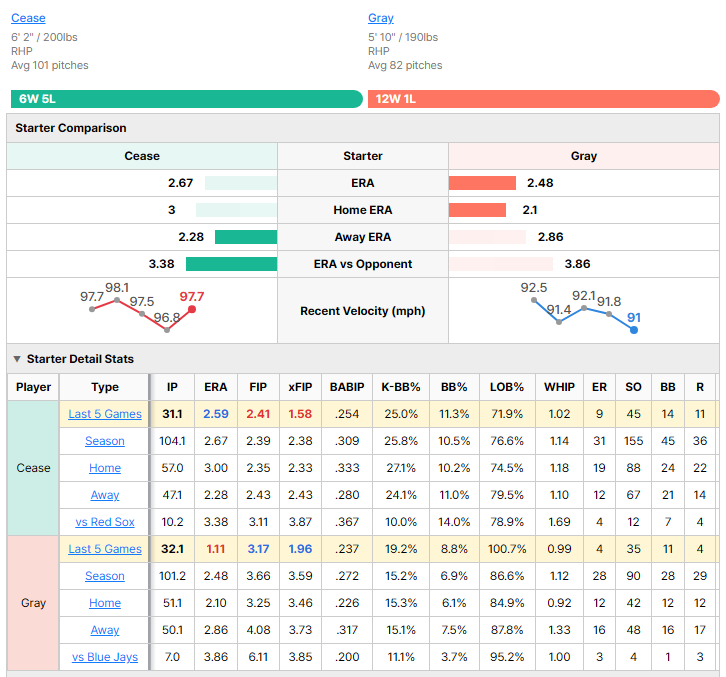Click Gray's Last 5 Games ERA value 1.11

[x=216, y=549]
